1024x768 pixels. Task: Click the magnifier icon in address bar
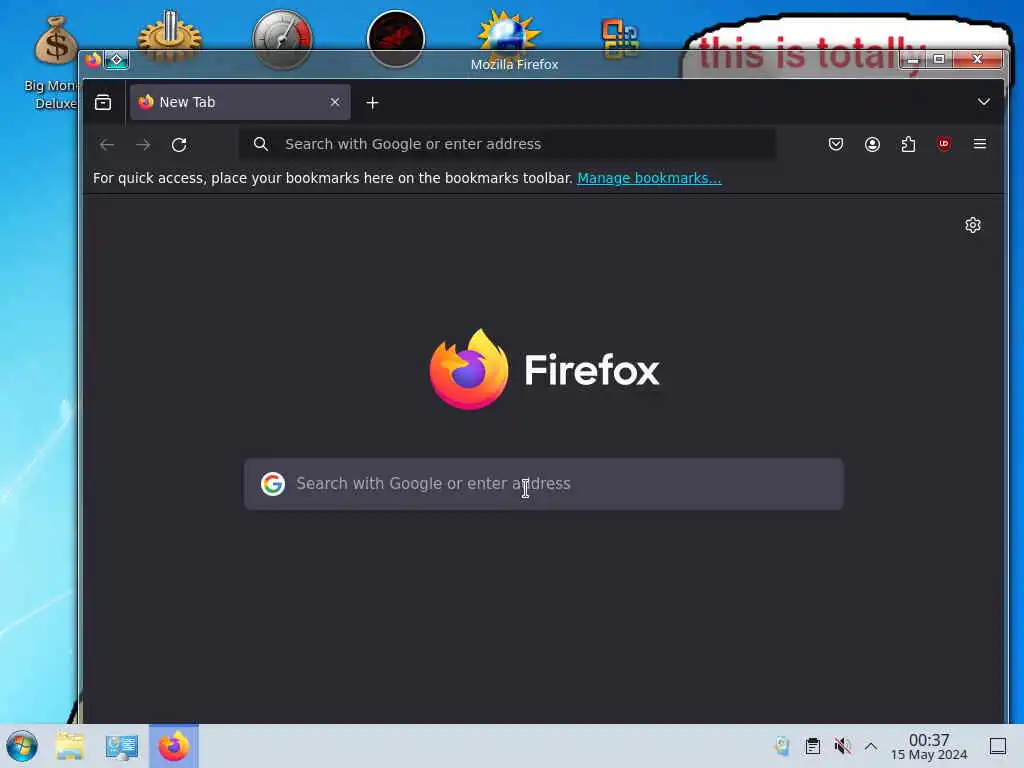point(261,144)
